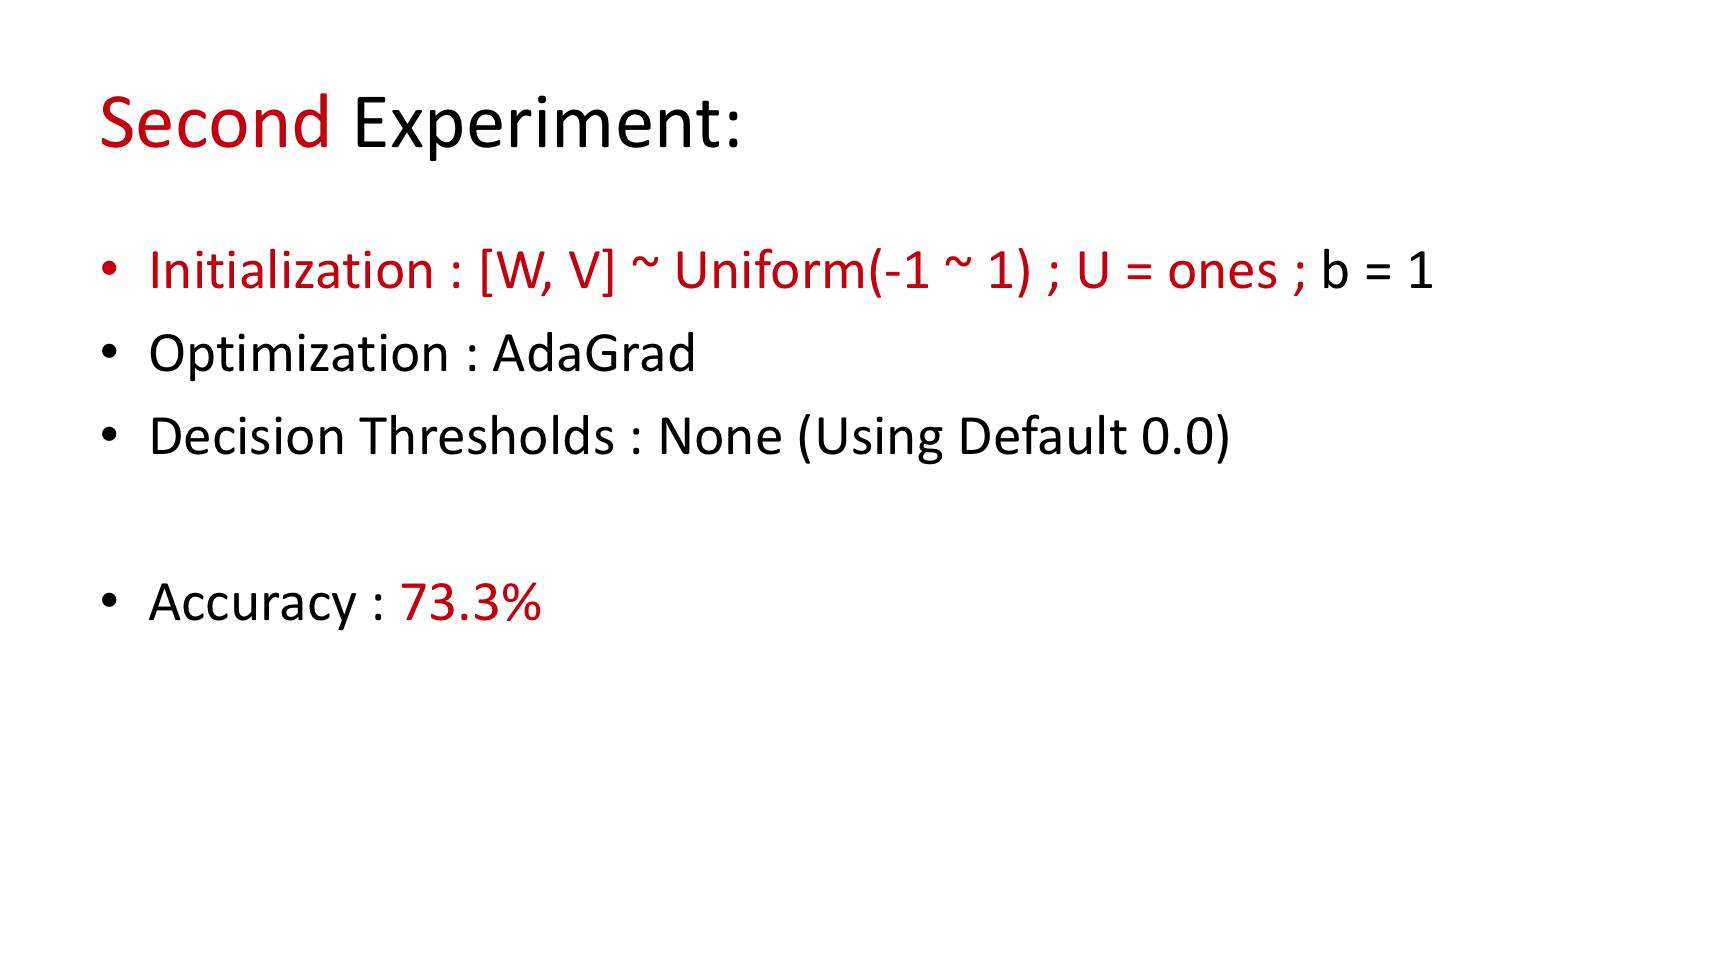This screenshot has height=973, width=1730.
Task: Click the bullet before Accuracy
Action: (x=110, y=601)
